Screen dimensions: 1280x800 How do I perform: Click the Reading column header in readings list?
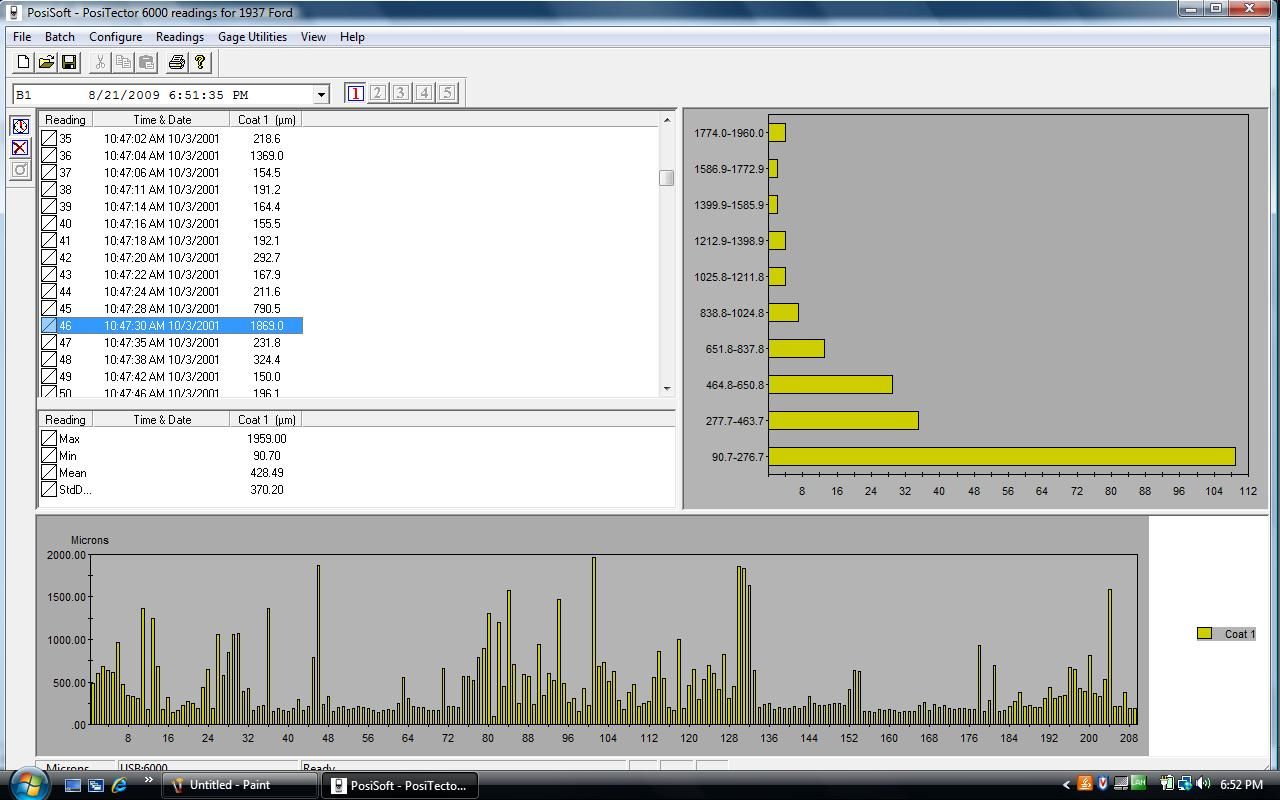click(66, 120)
